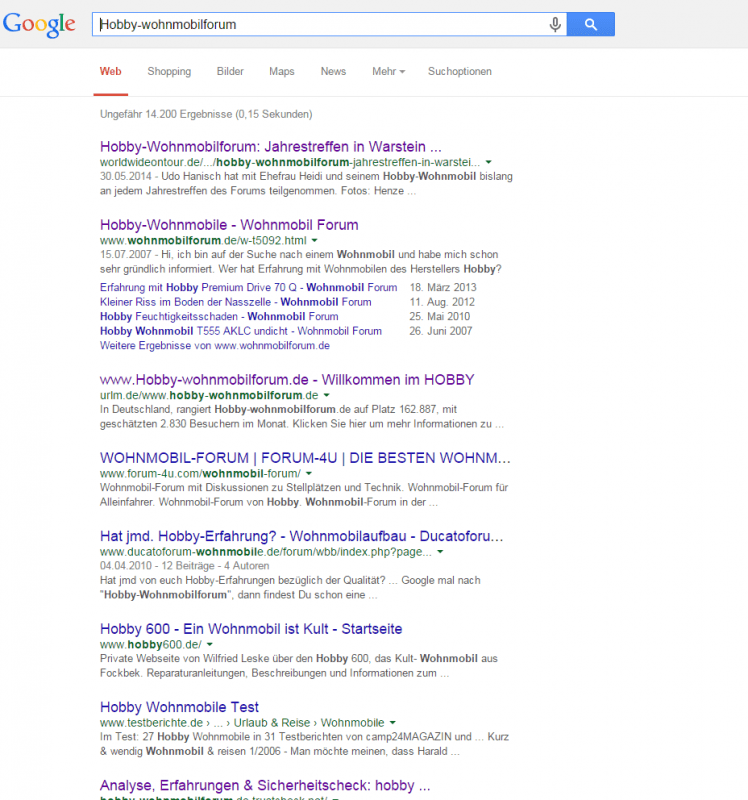Click Weitere Ergebnisse von www.wohnmobilforum.de

click(214, 345)
